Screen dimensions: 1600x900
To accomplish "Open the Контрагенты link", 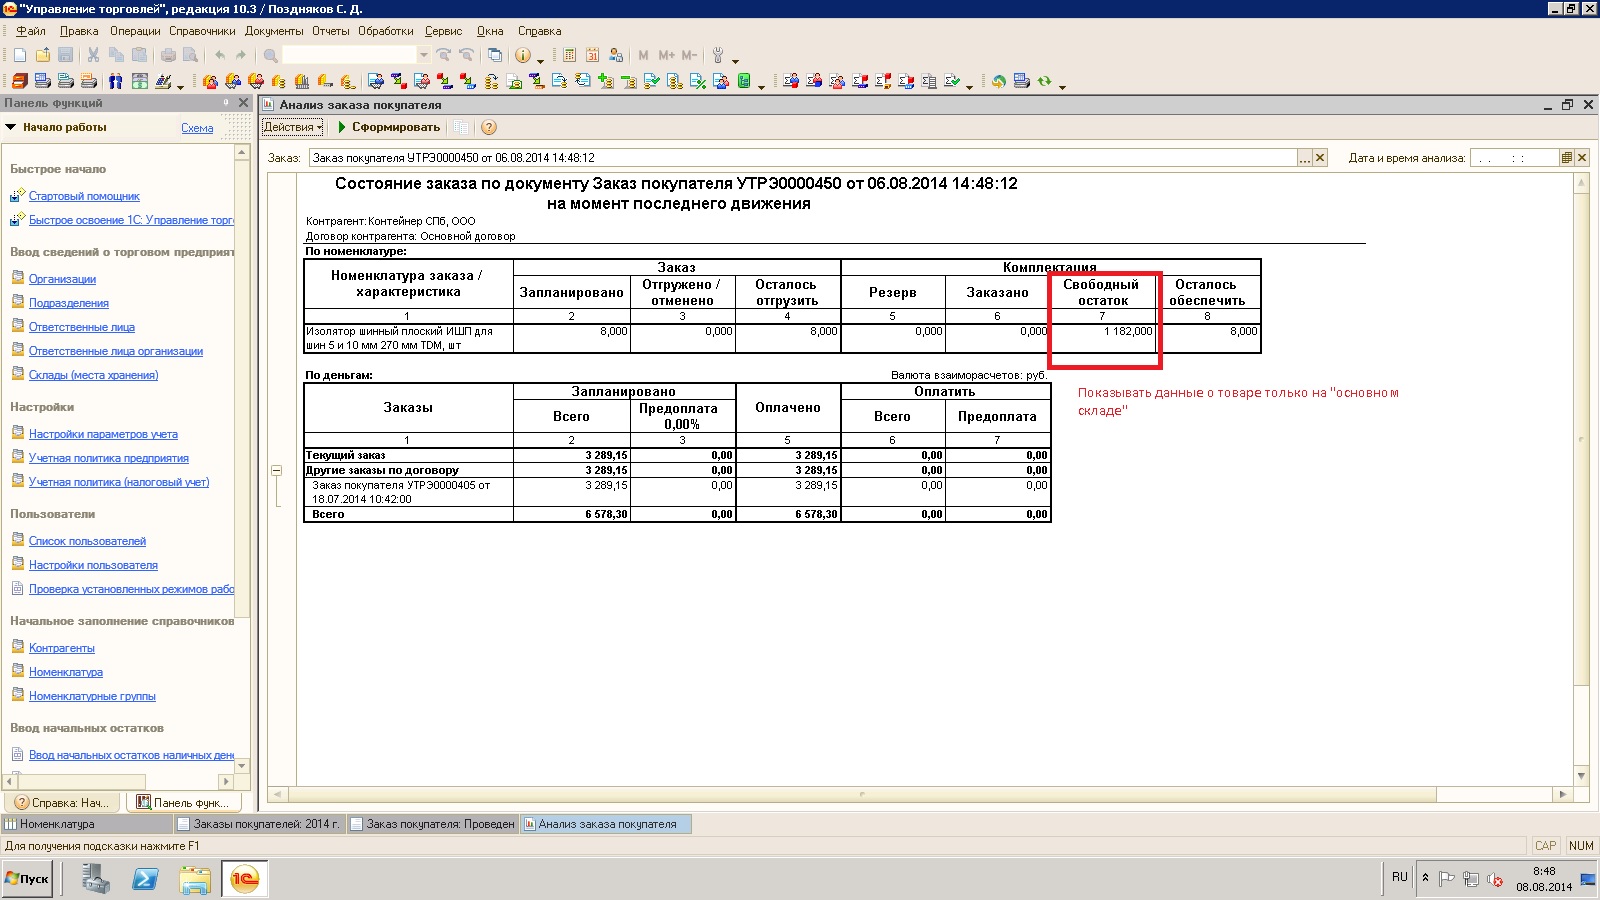I will coord(61,648).
